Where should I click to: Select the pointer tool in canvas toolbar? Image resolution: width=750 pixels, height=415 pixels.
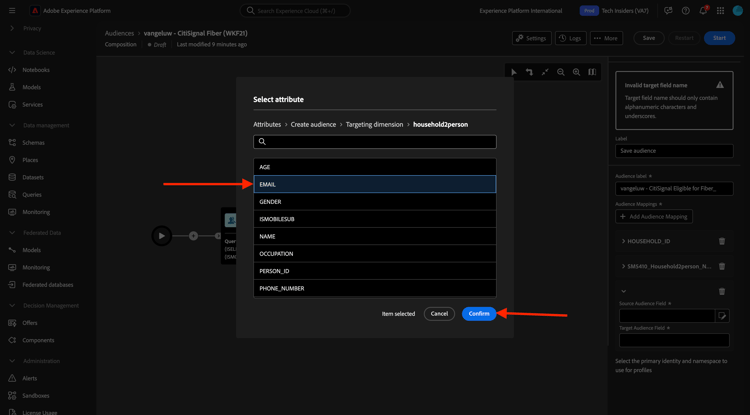[x=514, y=72]
